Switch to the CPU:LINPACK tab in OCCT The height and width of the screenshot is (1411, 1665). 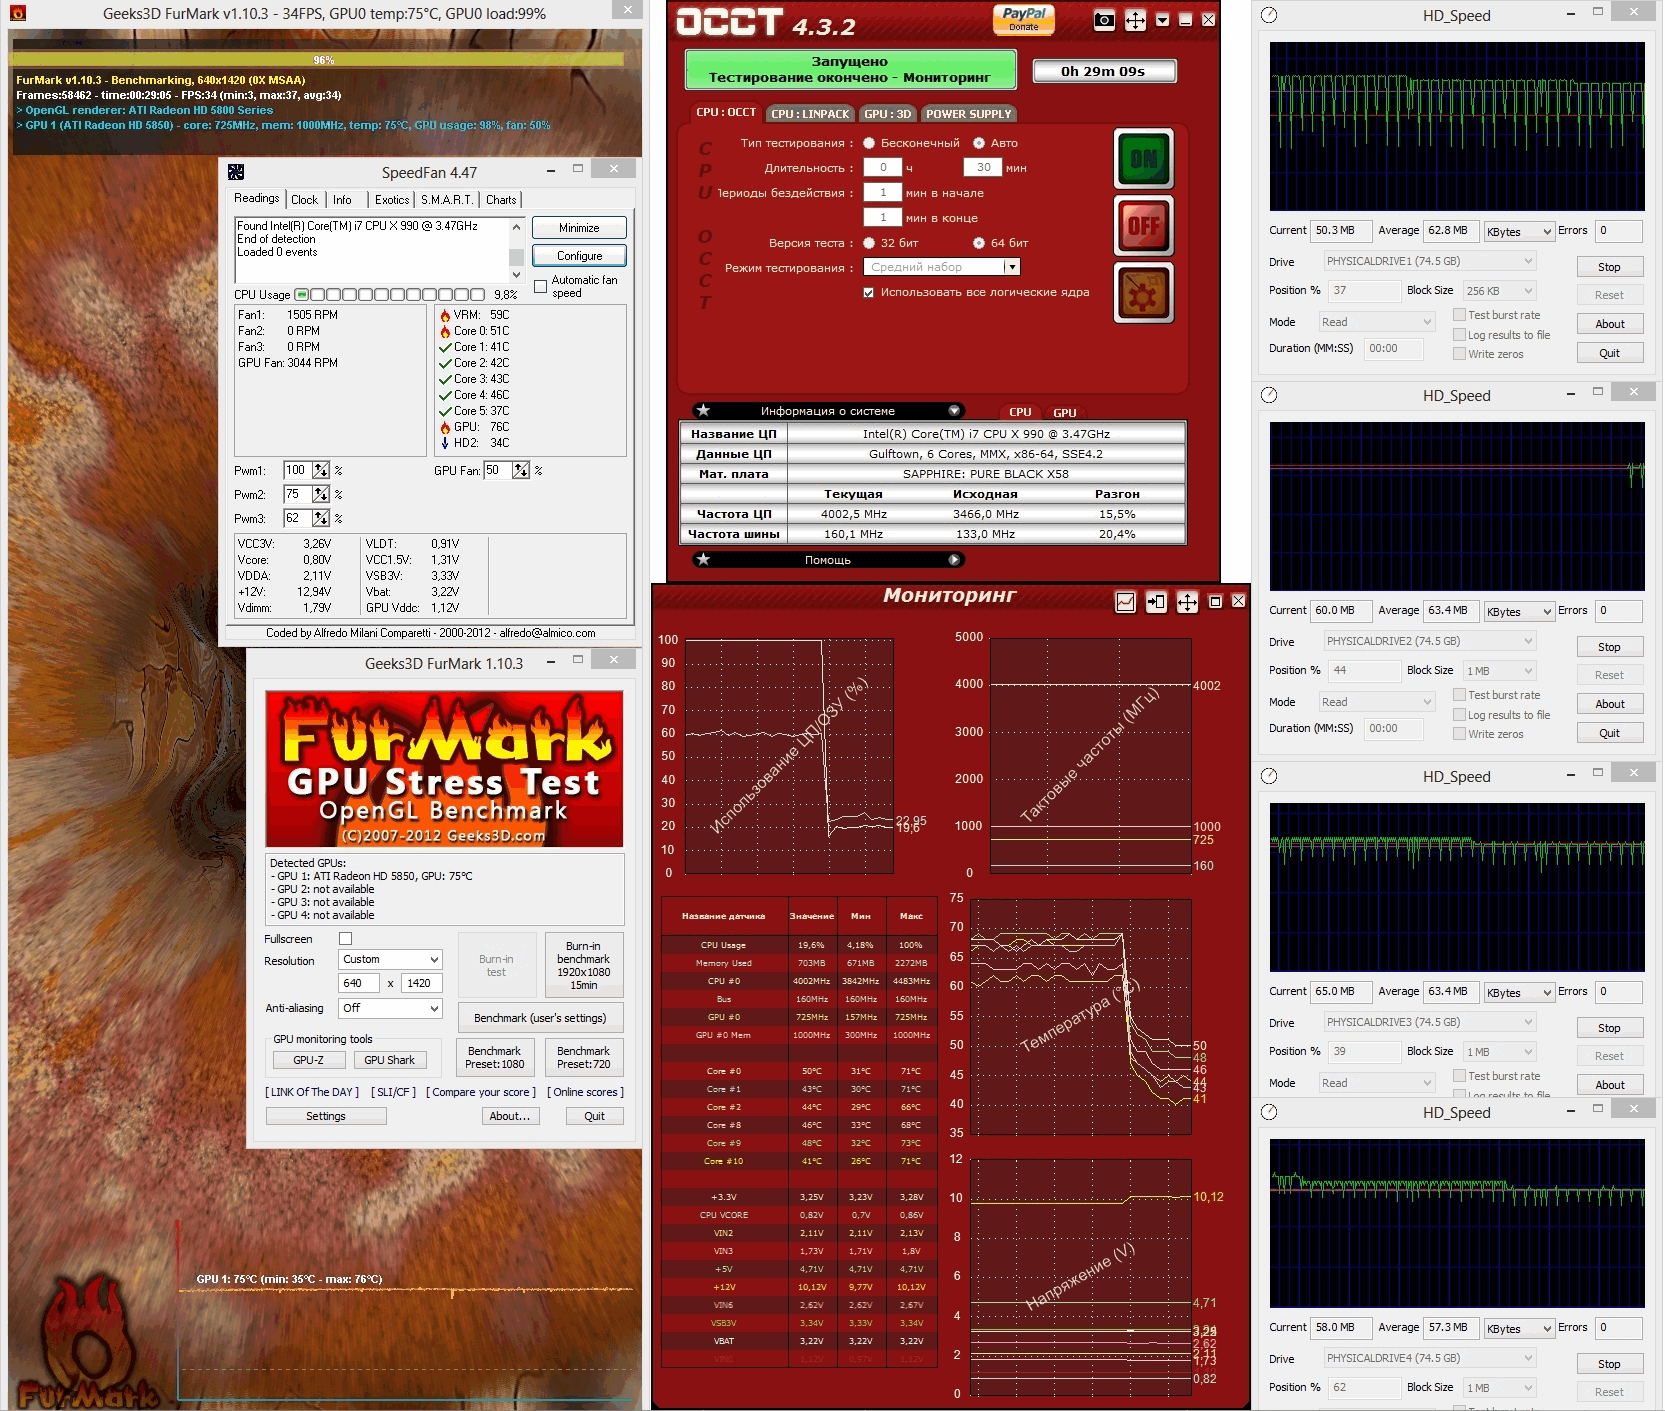tap(810, 114)
